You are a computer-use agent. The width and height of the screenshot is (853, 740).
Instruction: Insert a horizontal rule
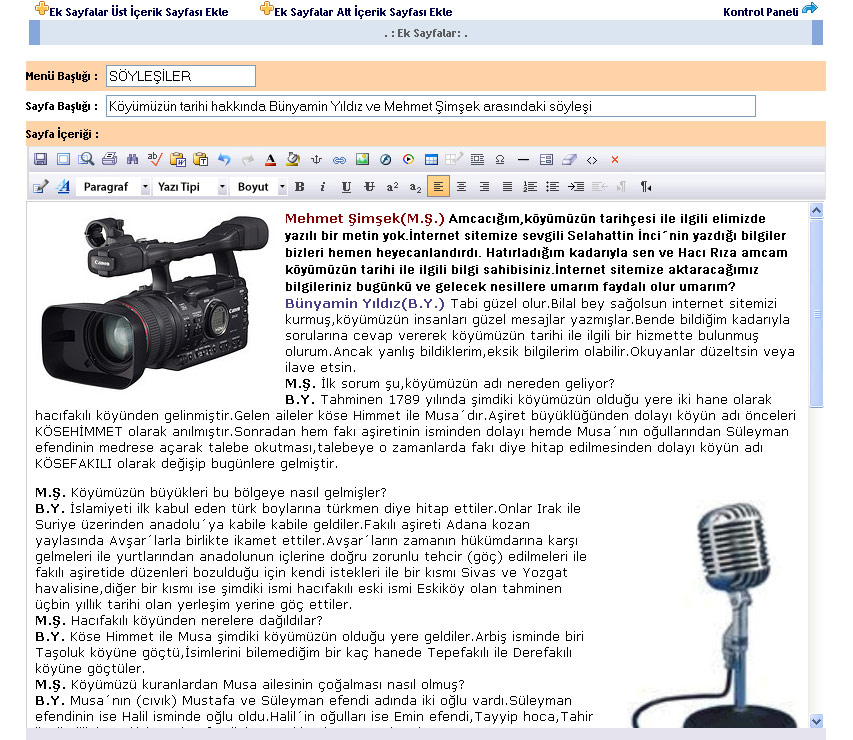coord(523,160)
